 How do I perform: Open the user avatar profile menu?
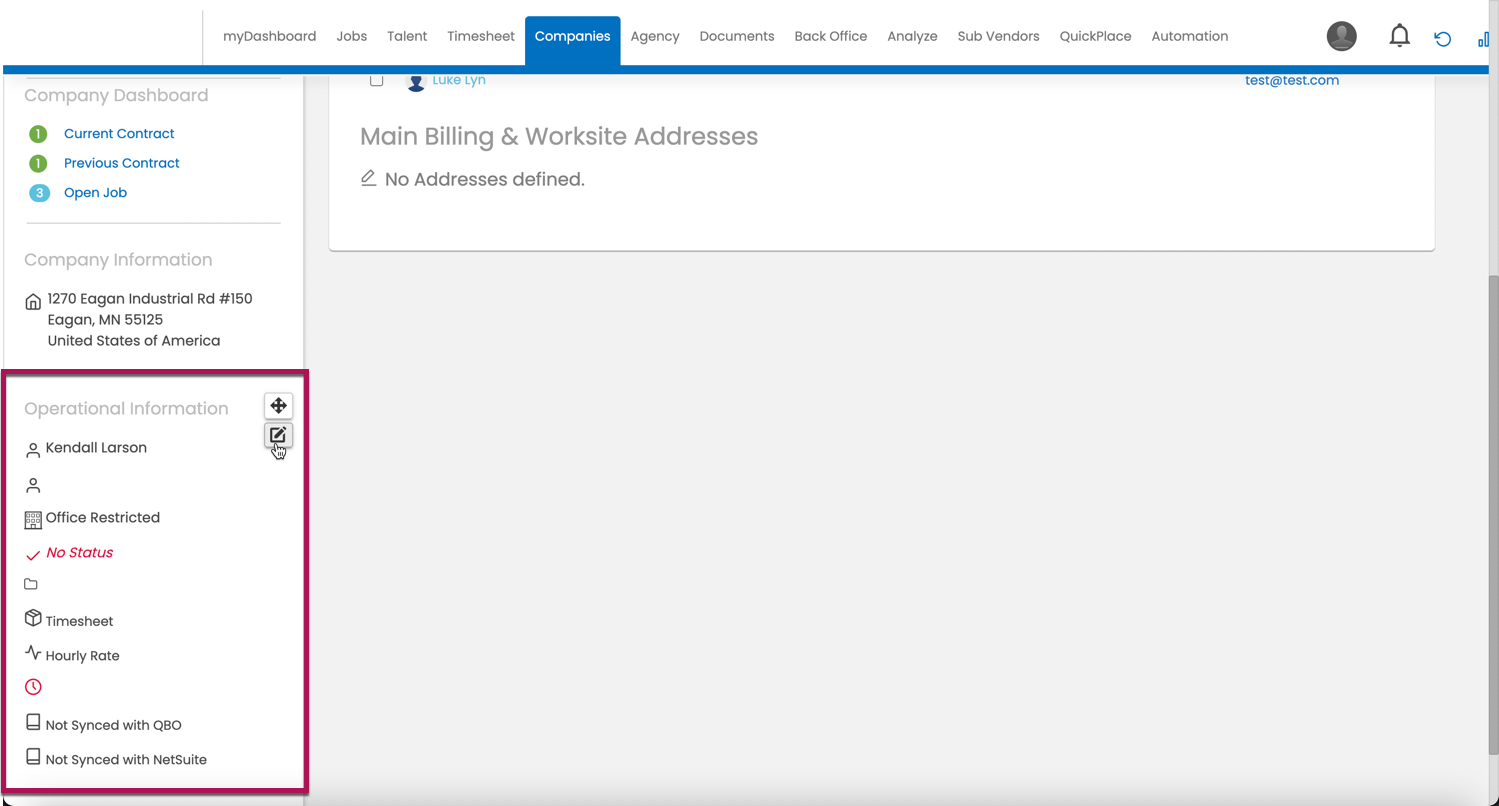1341,36
